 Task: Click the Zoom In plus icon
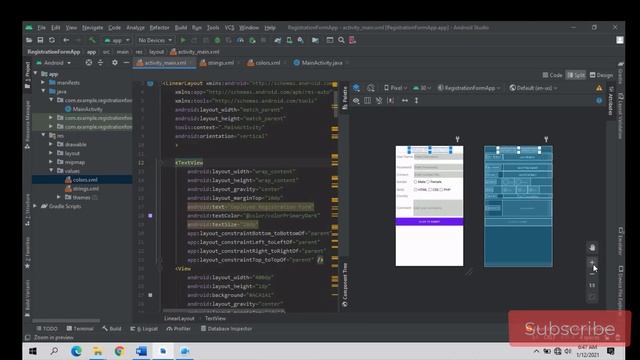(x=592, y=262)
